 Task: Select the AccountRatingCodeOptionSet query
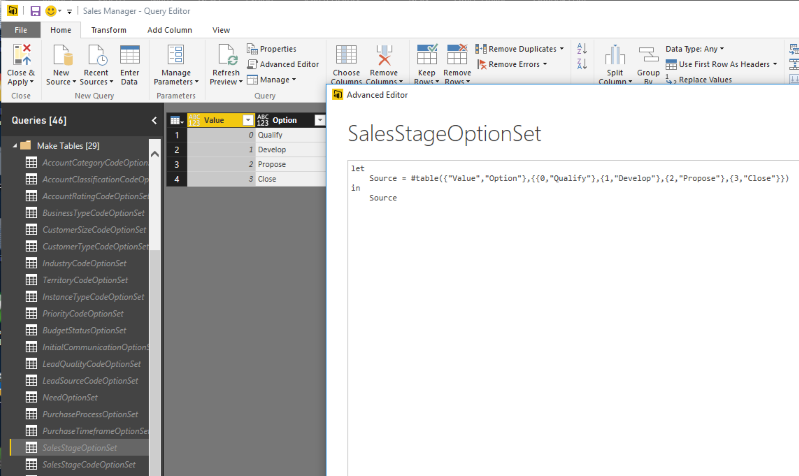pos(87,196)
